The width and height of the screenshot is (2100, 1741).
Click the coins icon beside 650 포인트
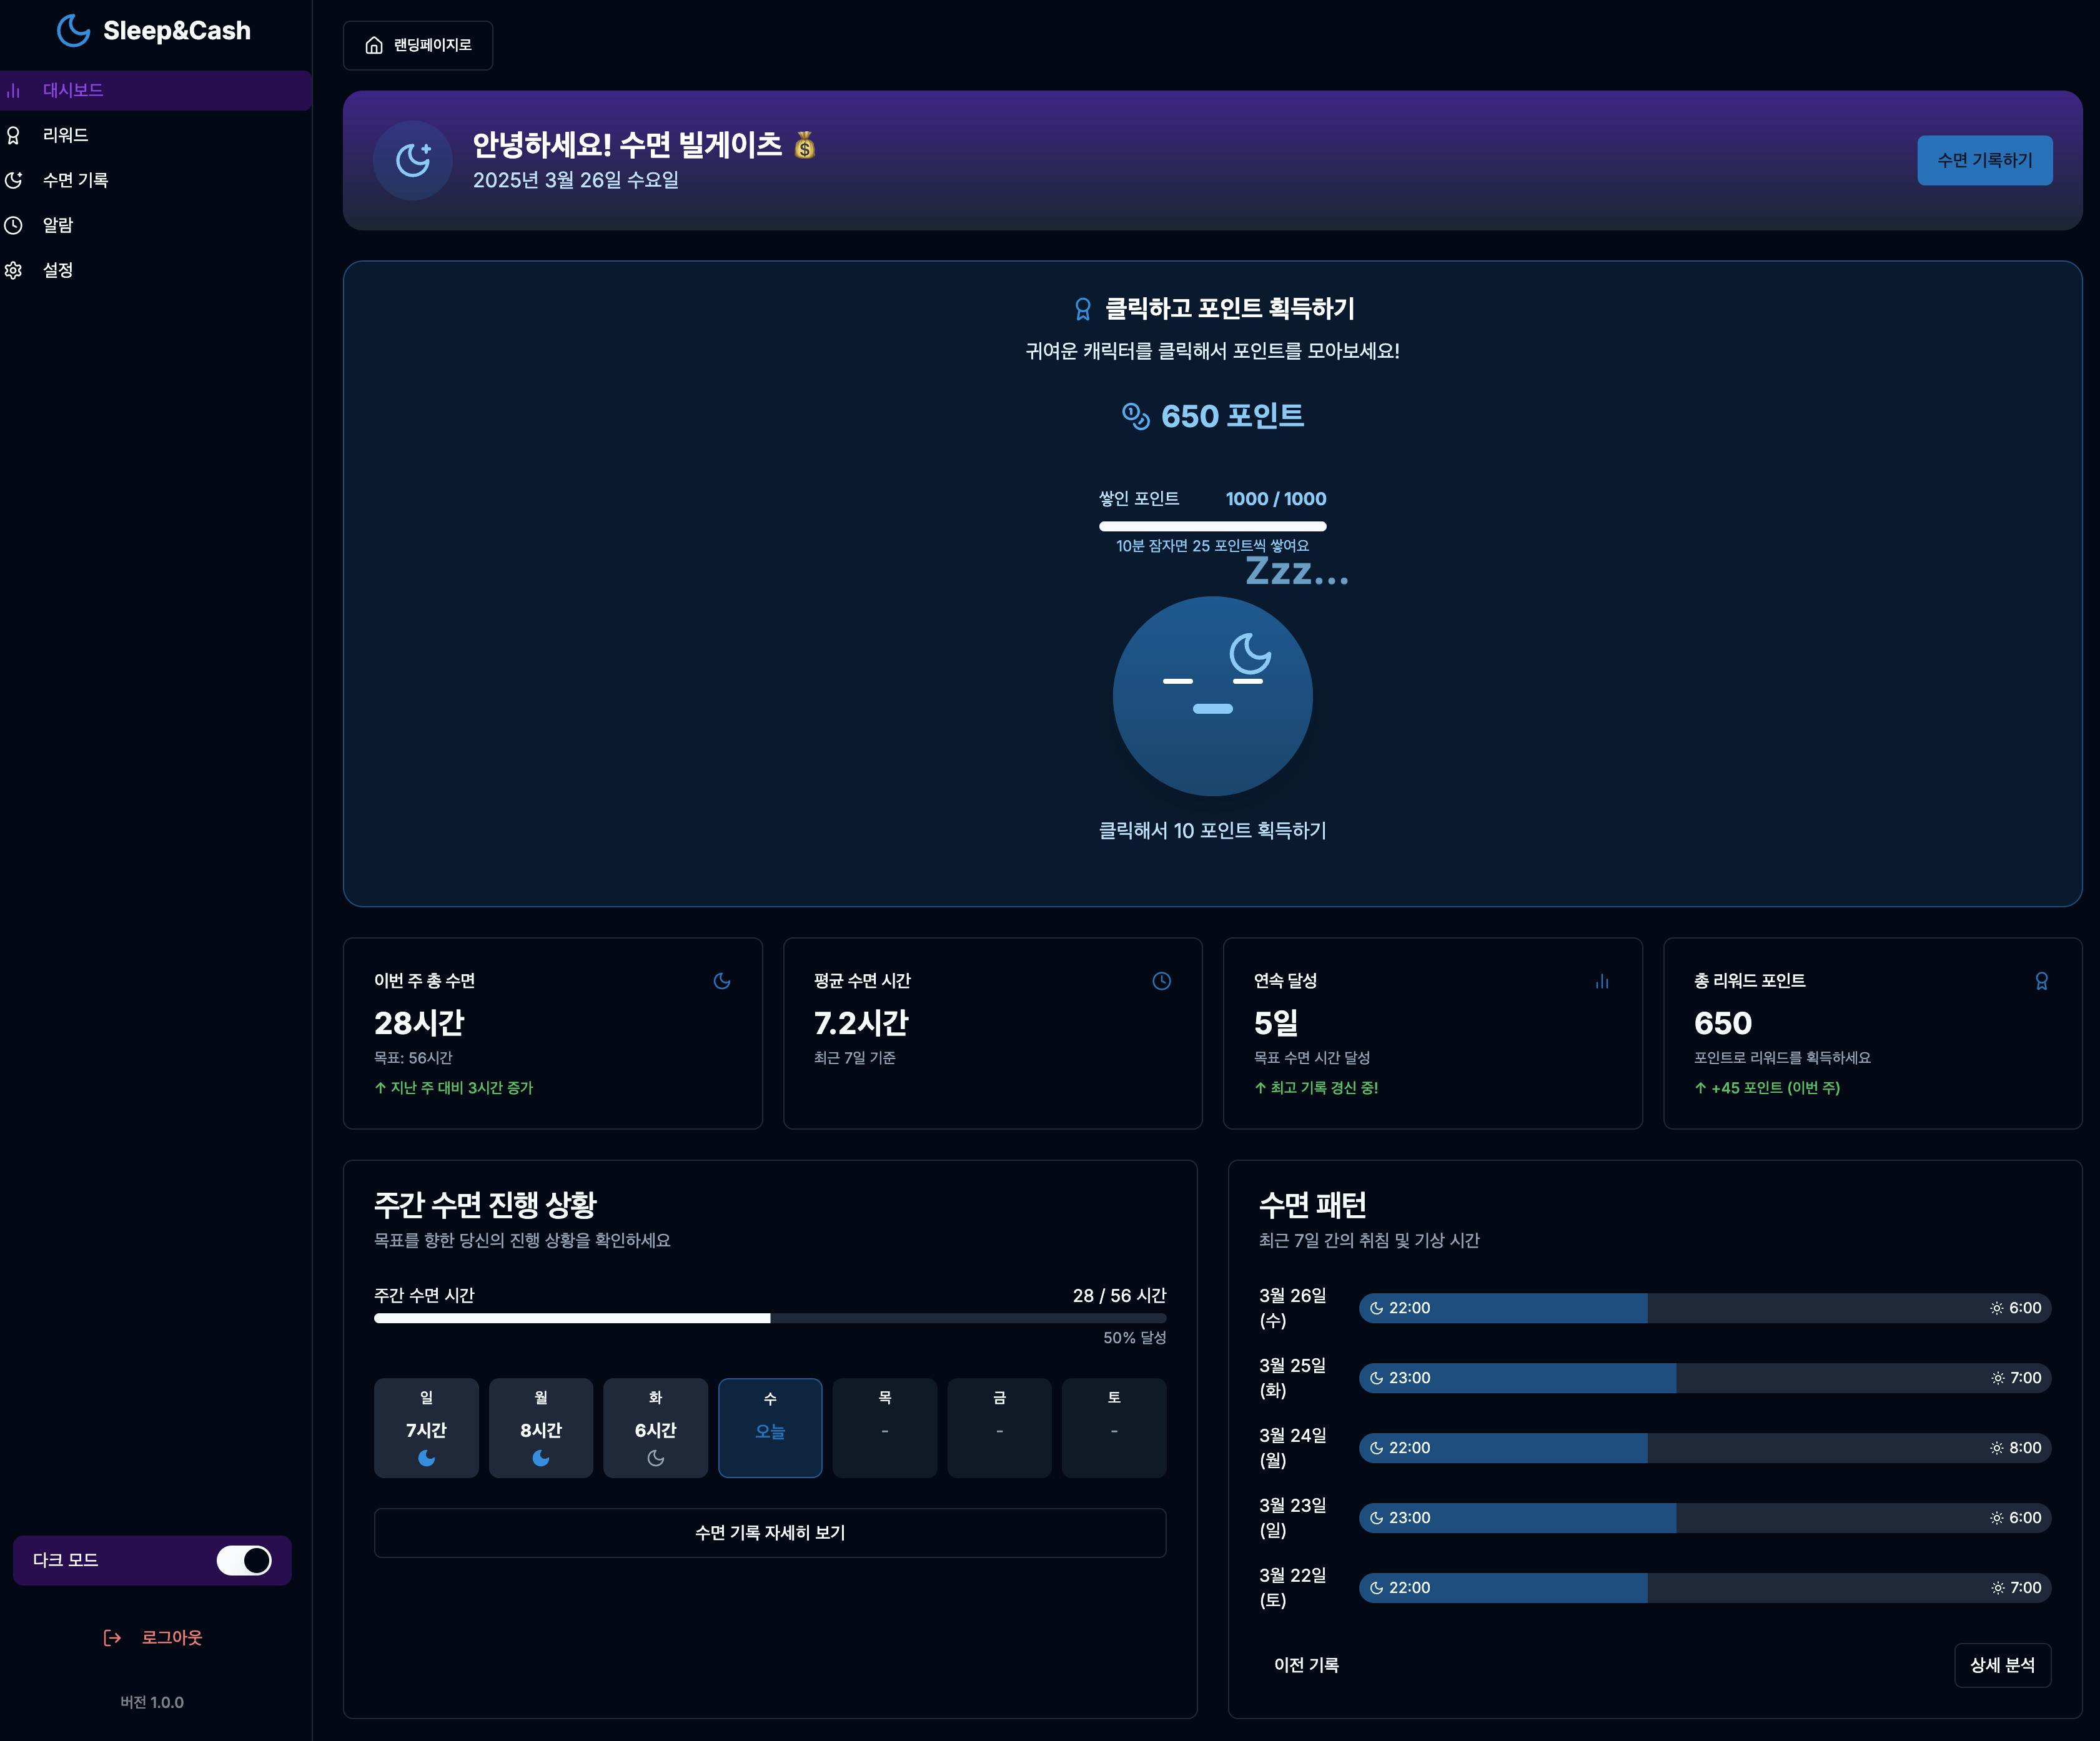click(1135, 416)
